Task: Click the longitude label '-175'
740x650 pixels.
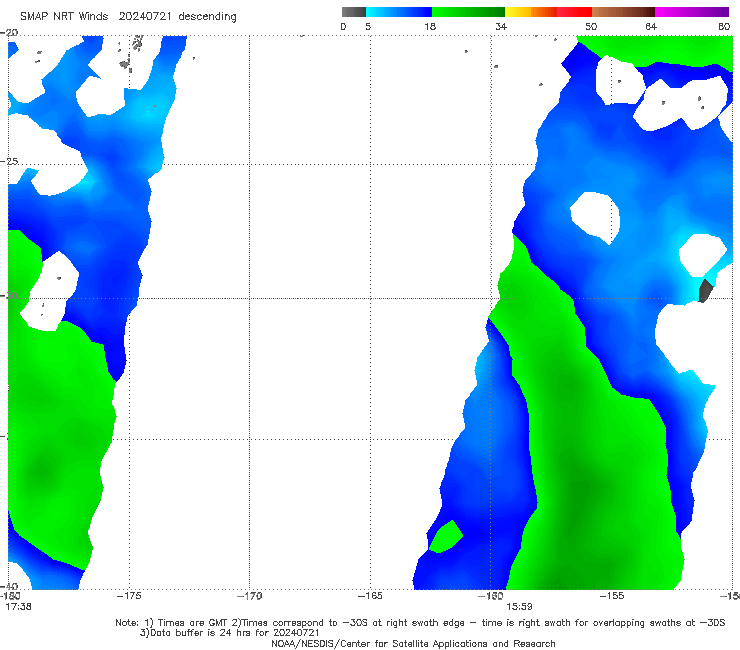Action: (129, 596)
